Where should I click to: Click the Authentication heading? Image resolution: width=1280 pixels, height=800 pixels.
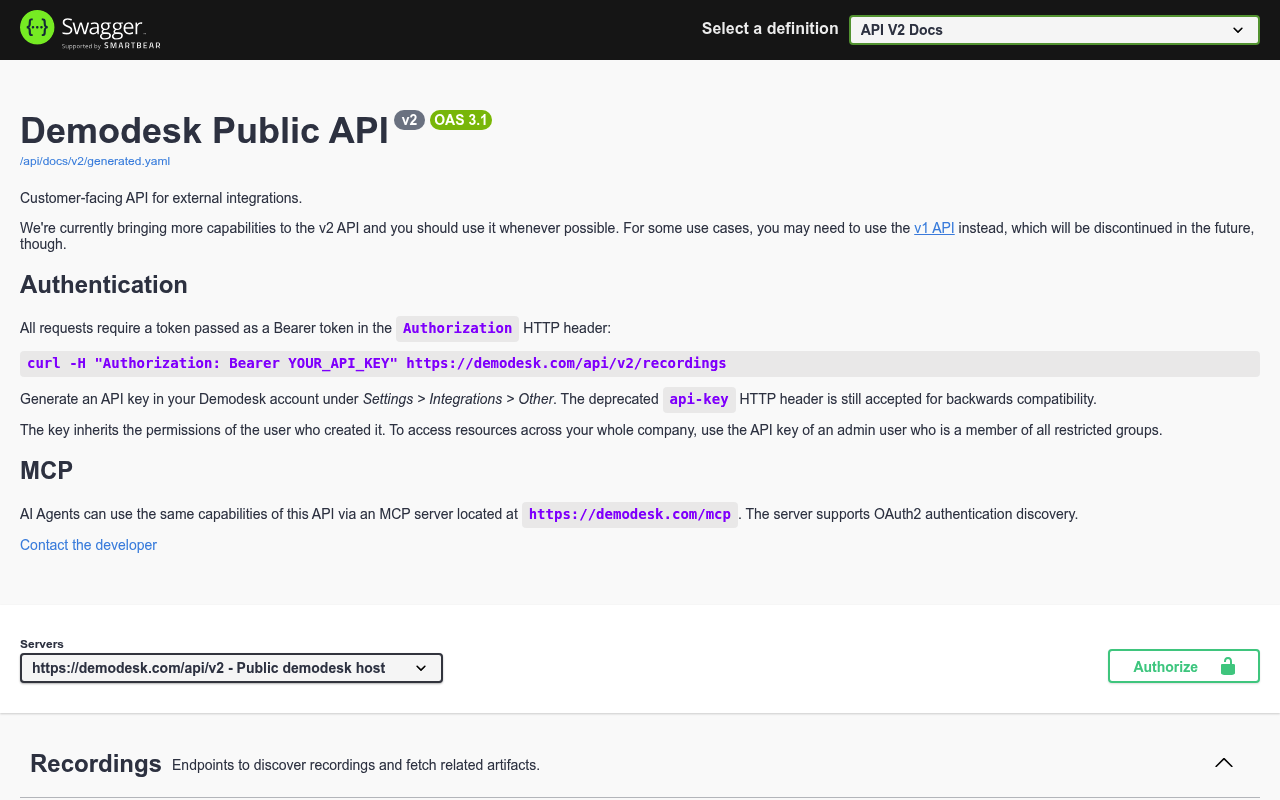[104, 285]
